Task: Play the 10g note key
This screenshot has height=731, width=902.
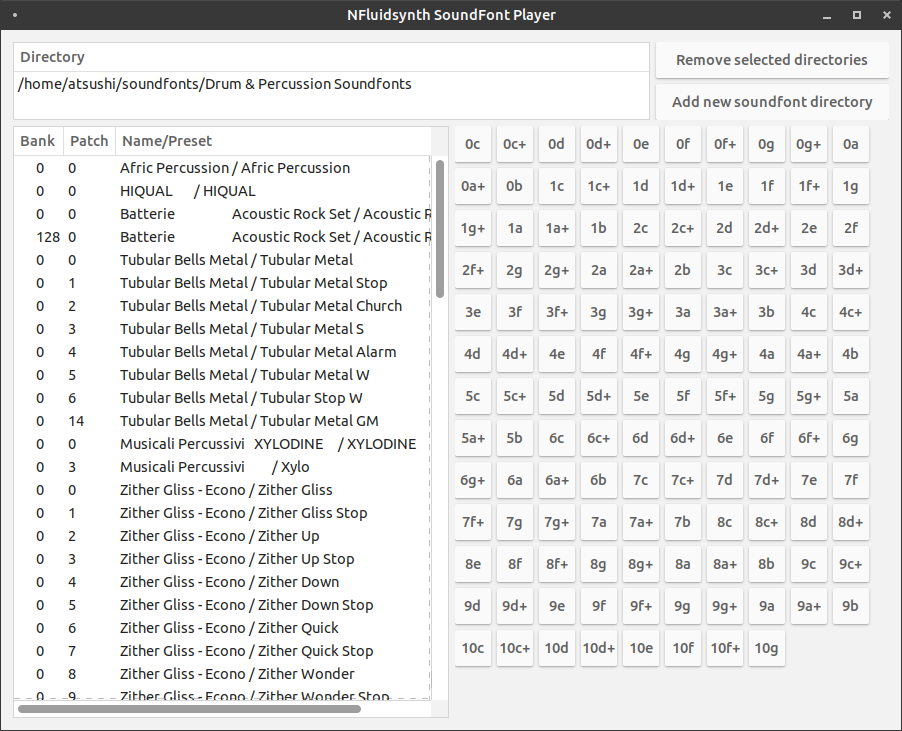Action: (766, 648)
